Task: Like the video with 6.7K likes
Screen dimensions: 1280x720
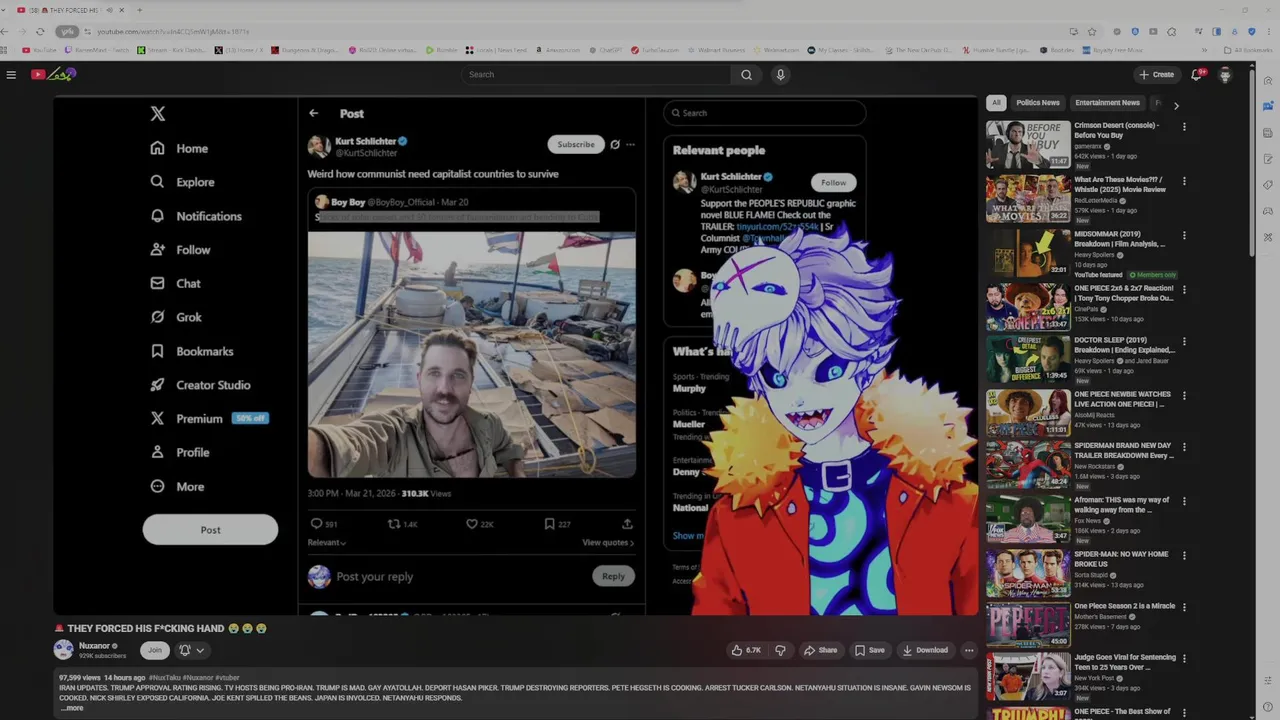Action: coord(746,650)
